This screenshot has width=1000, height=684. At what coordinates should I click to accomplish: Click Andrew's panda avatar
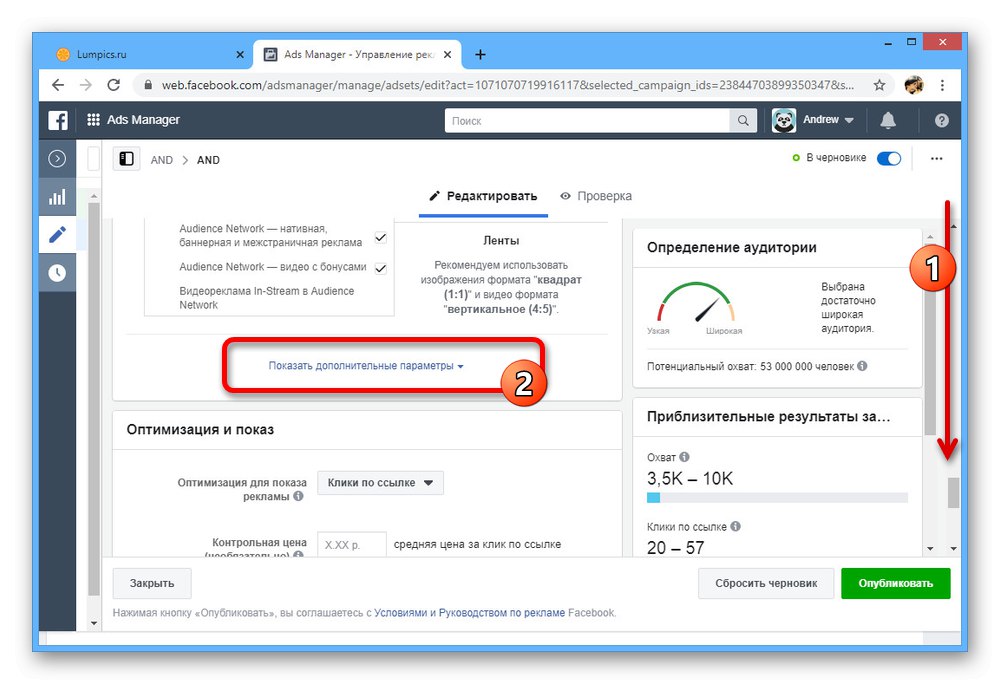coord(783,120)
